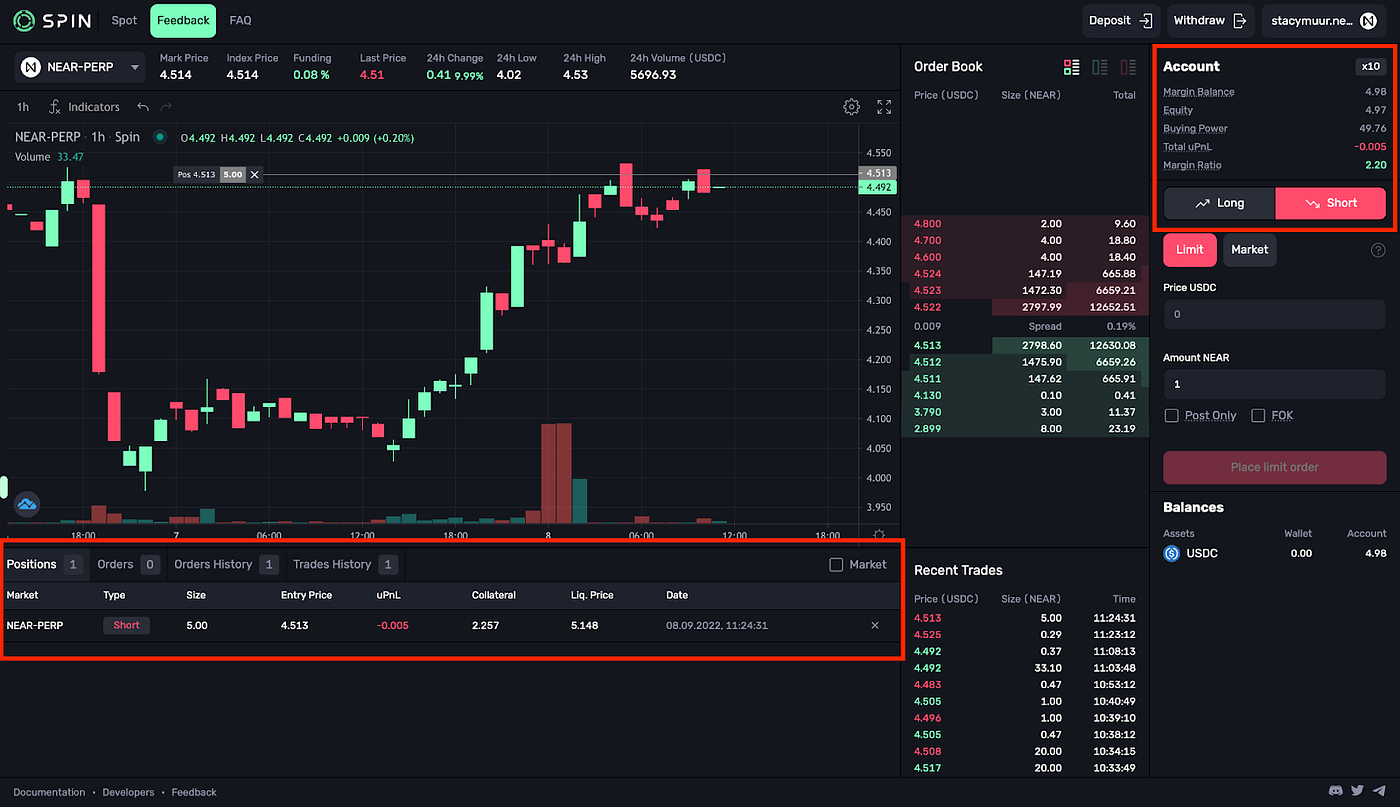The image size is (1400, 807).
Task: Show only asks in order book
Action: point(1128,67)
